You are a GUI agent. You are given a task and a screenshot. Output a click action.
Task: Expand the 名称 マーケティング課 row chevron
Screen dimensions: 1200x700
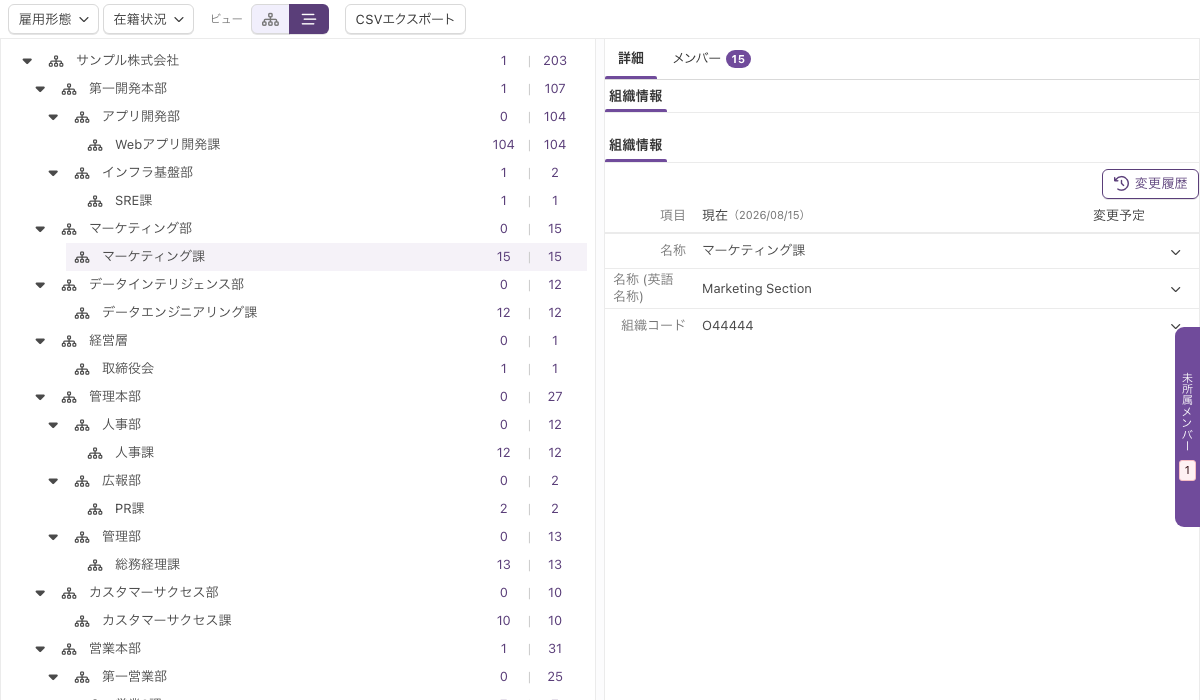(1176, 251)
